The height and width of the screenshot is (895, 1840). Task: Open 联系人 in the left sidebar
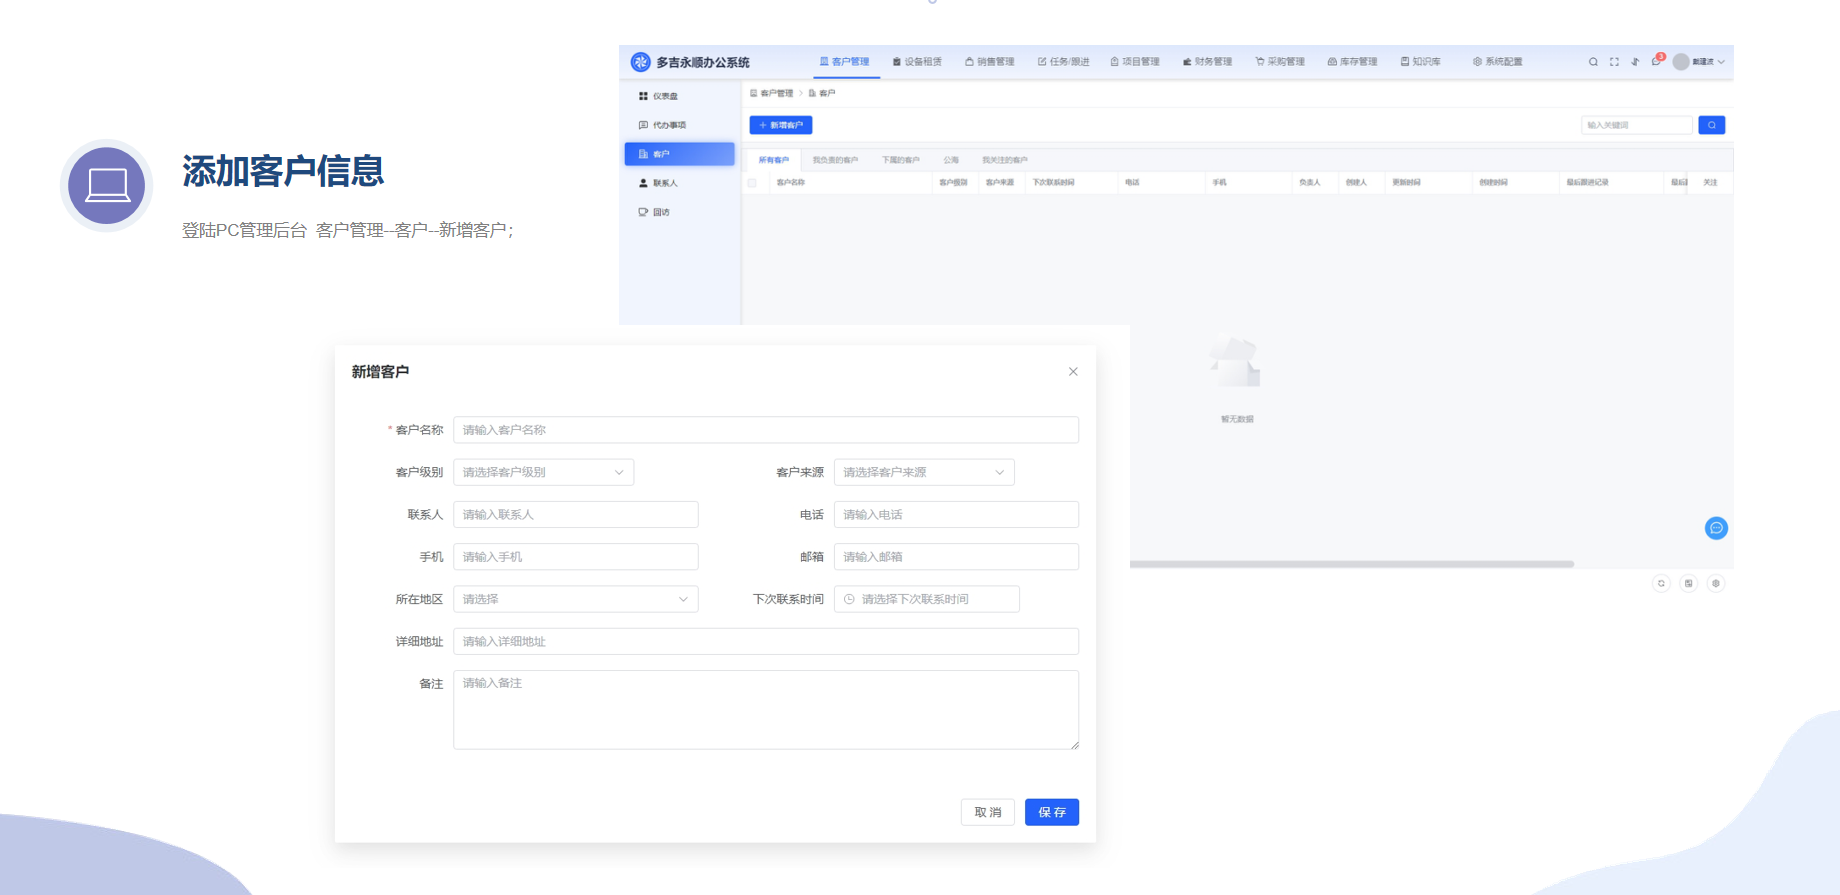click(x=665, y=183)
